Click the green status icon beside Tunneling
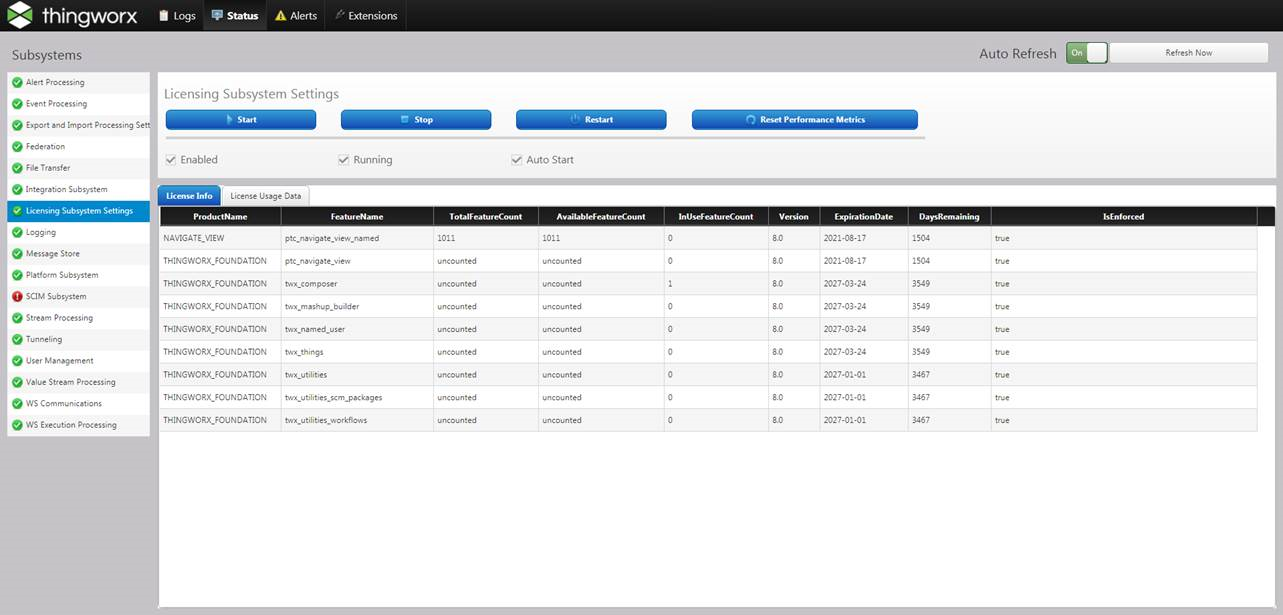The width and height of the screenshot is (1283, 615). click(x=17, y=339)
